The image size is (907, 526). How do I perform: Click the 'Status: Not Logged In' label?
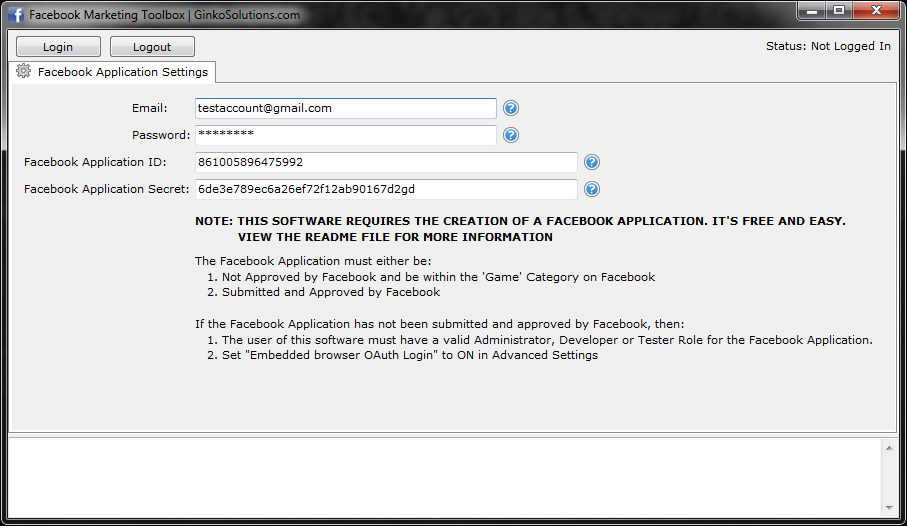pyautogui.click(x=827, y=46)
